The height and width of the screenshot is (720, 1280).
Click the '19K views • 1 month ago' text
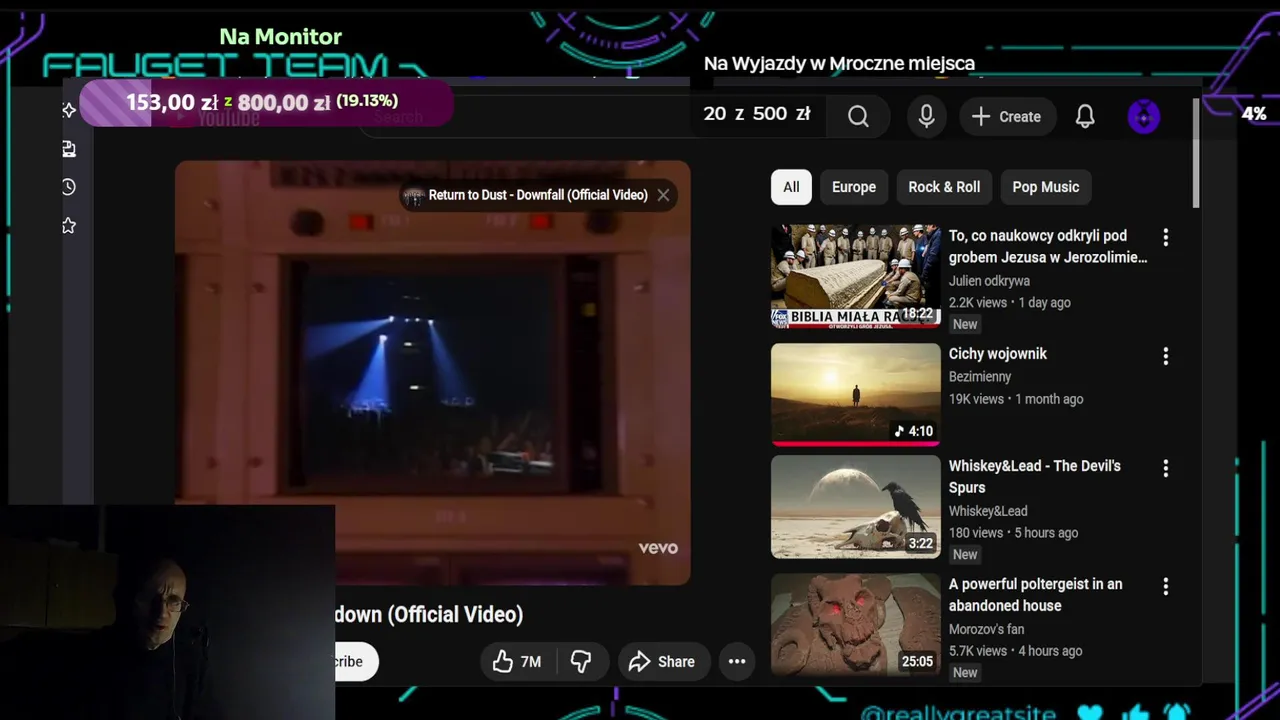(1016, 399)
